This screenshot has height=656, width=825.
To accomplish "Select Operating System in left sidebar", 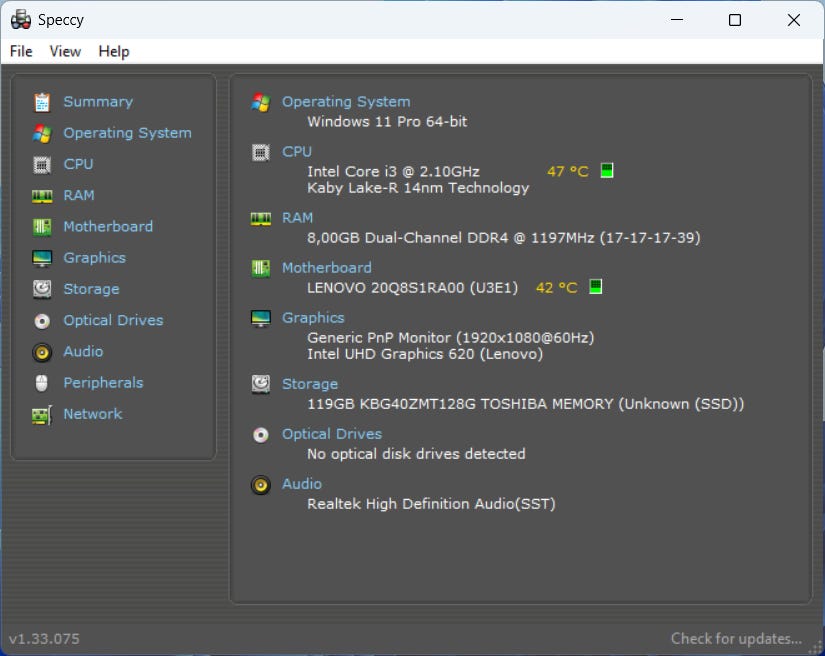I will click(127, 133).
